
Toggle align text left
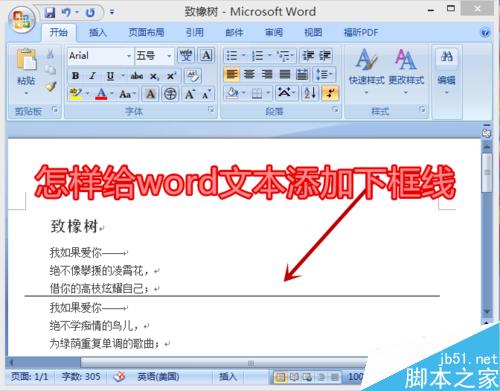click(232, 74)
